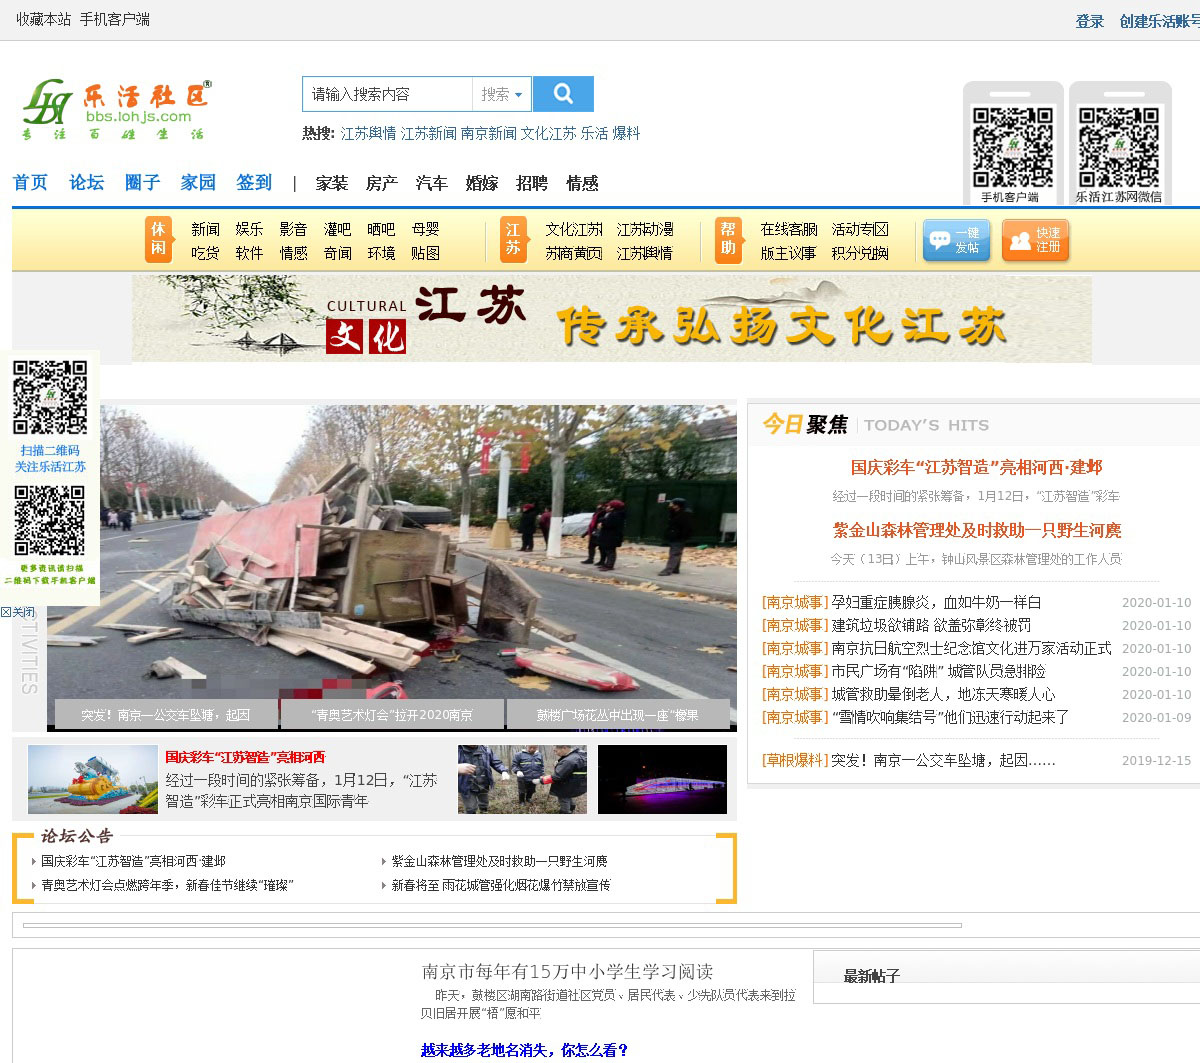
Task: Open headline 紫金山森林管理处及时救助一只野生河麂
Action: click(977, 530)
